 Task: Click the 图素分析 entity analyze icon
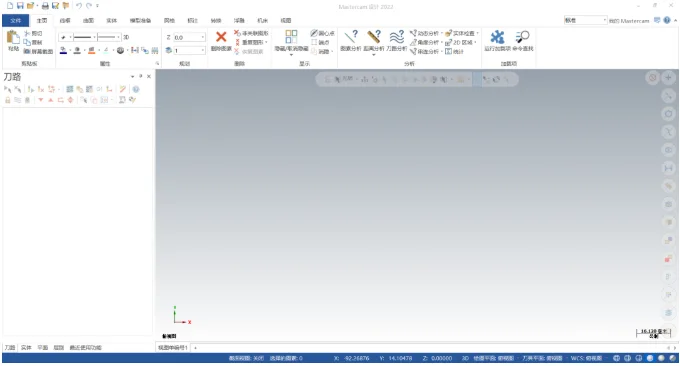351,37
